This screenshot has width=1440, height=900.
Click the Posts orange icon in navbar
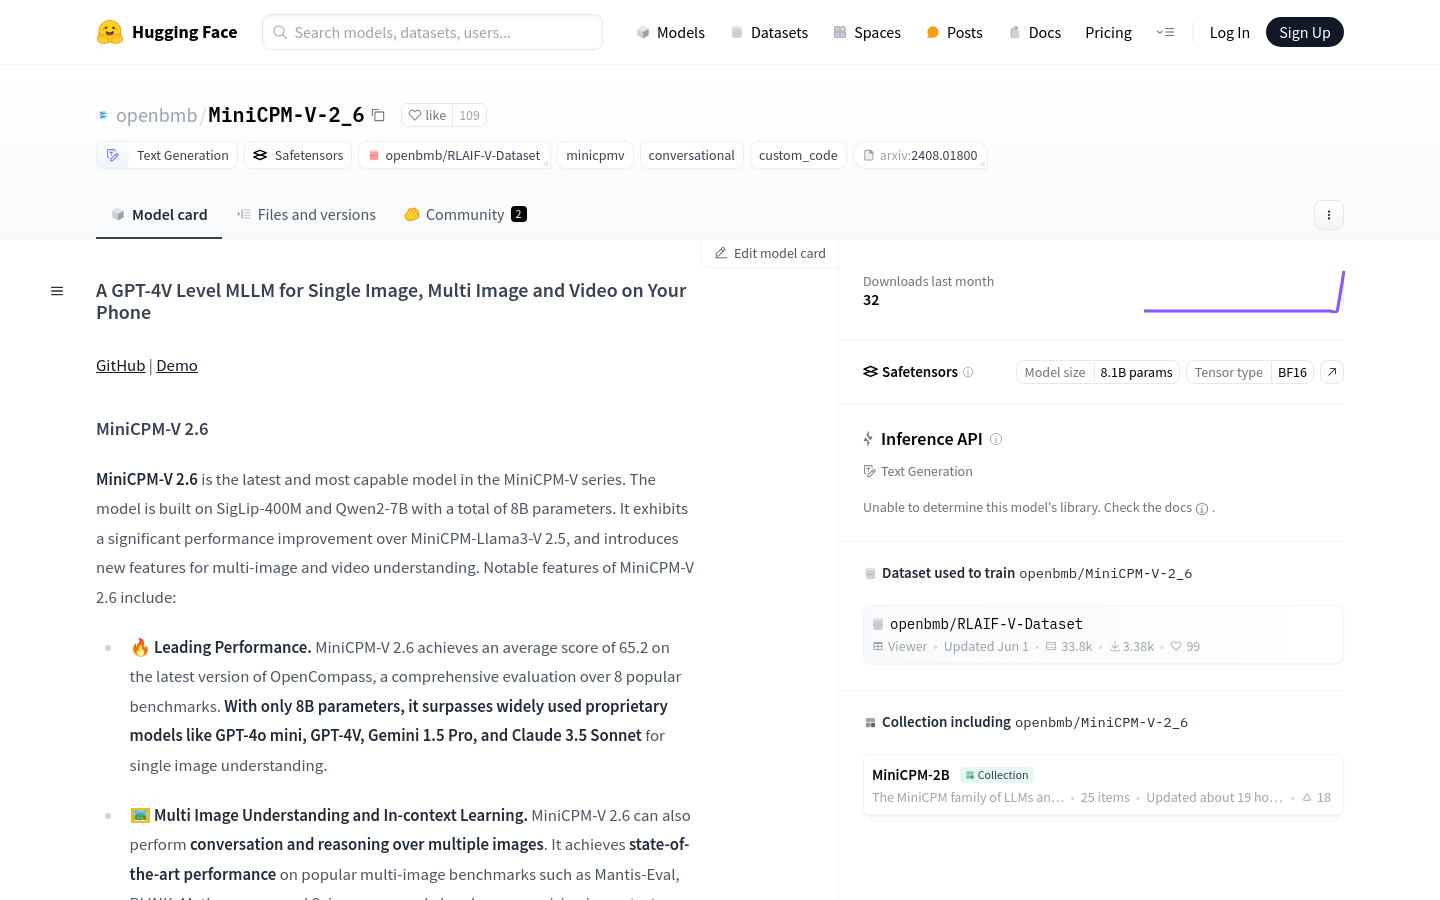coord(933,32)
